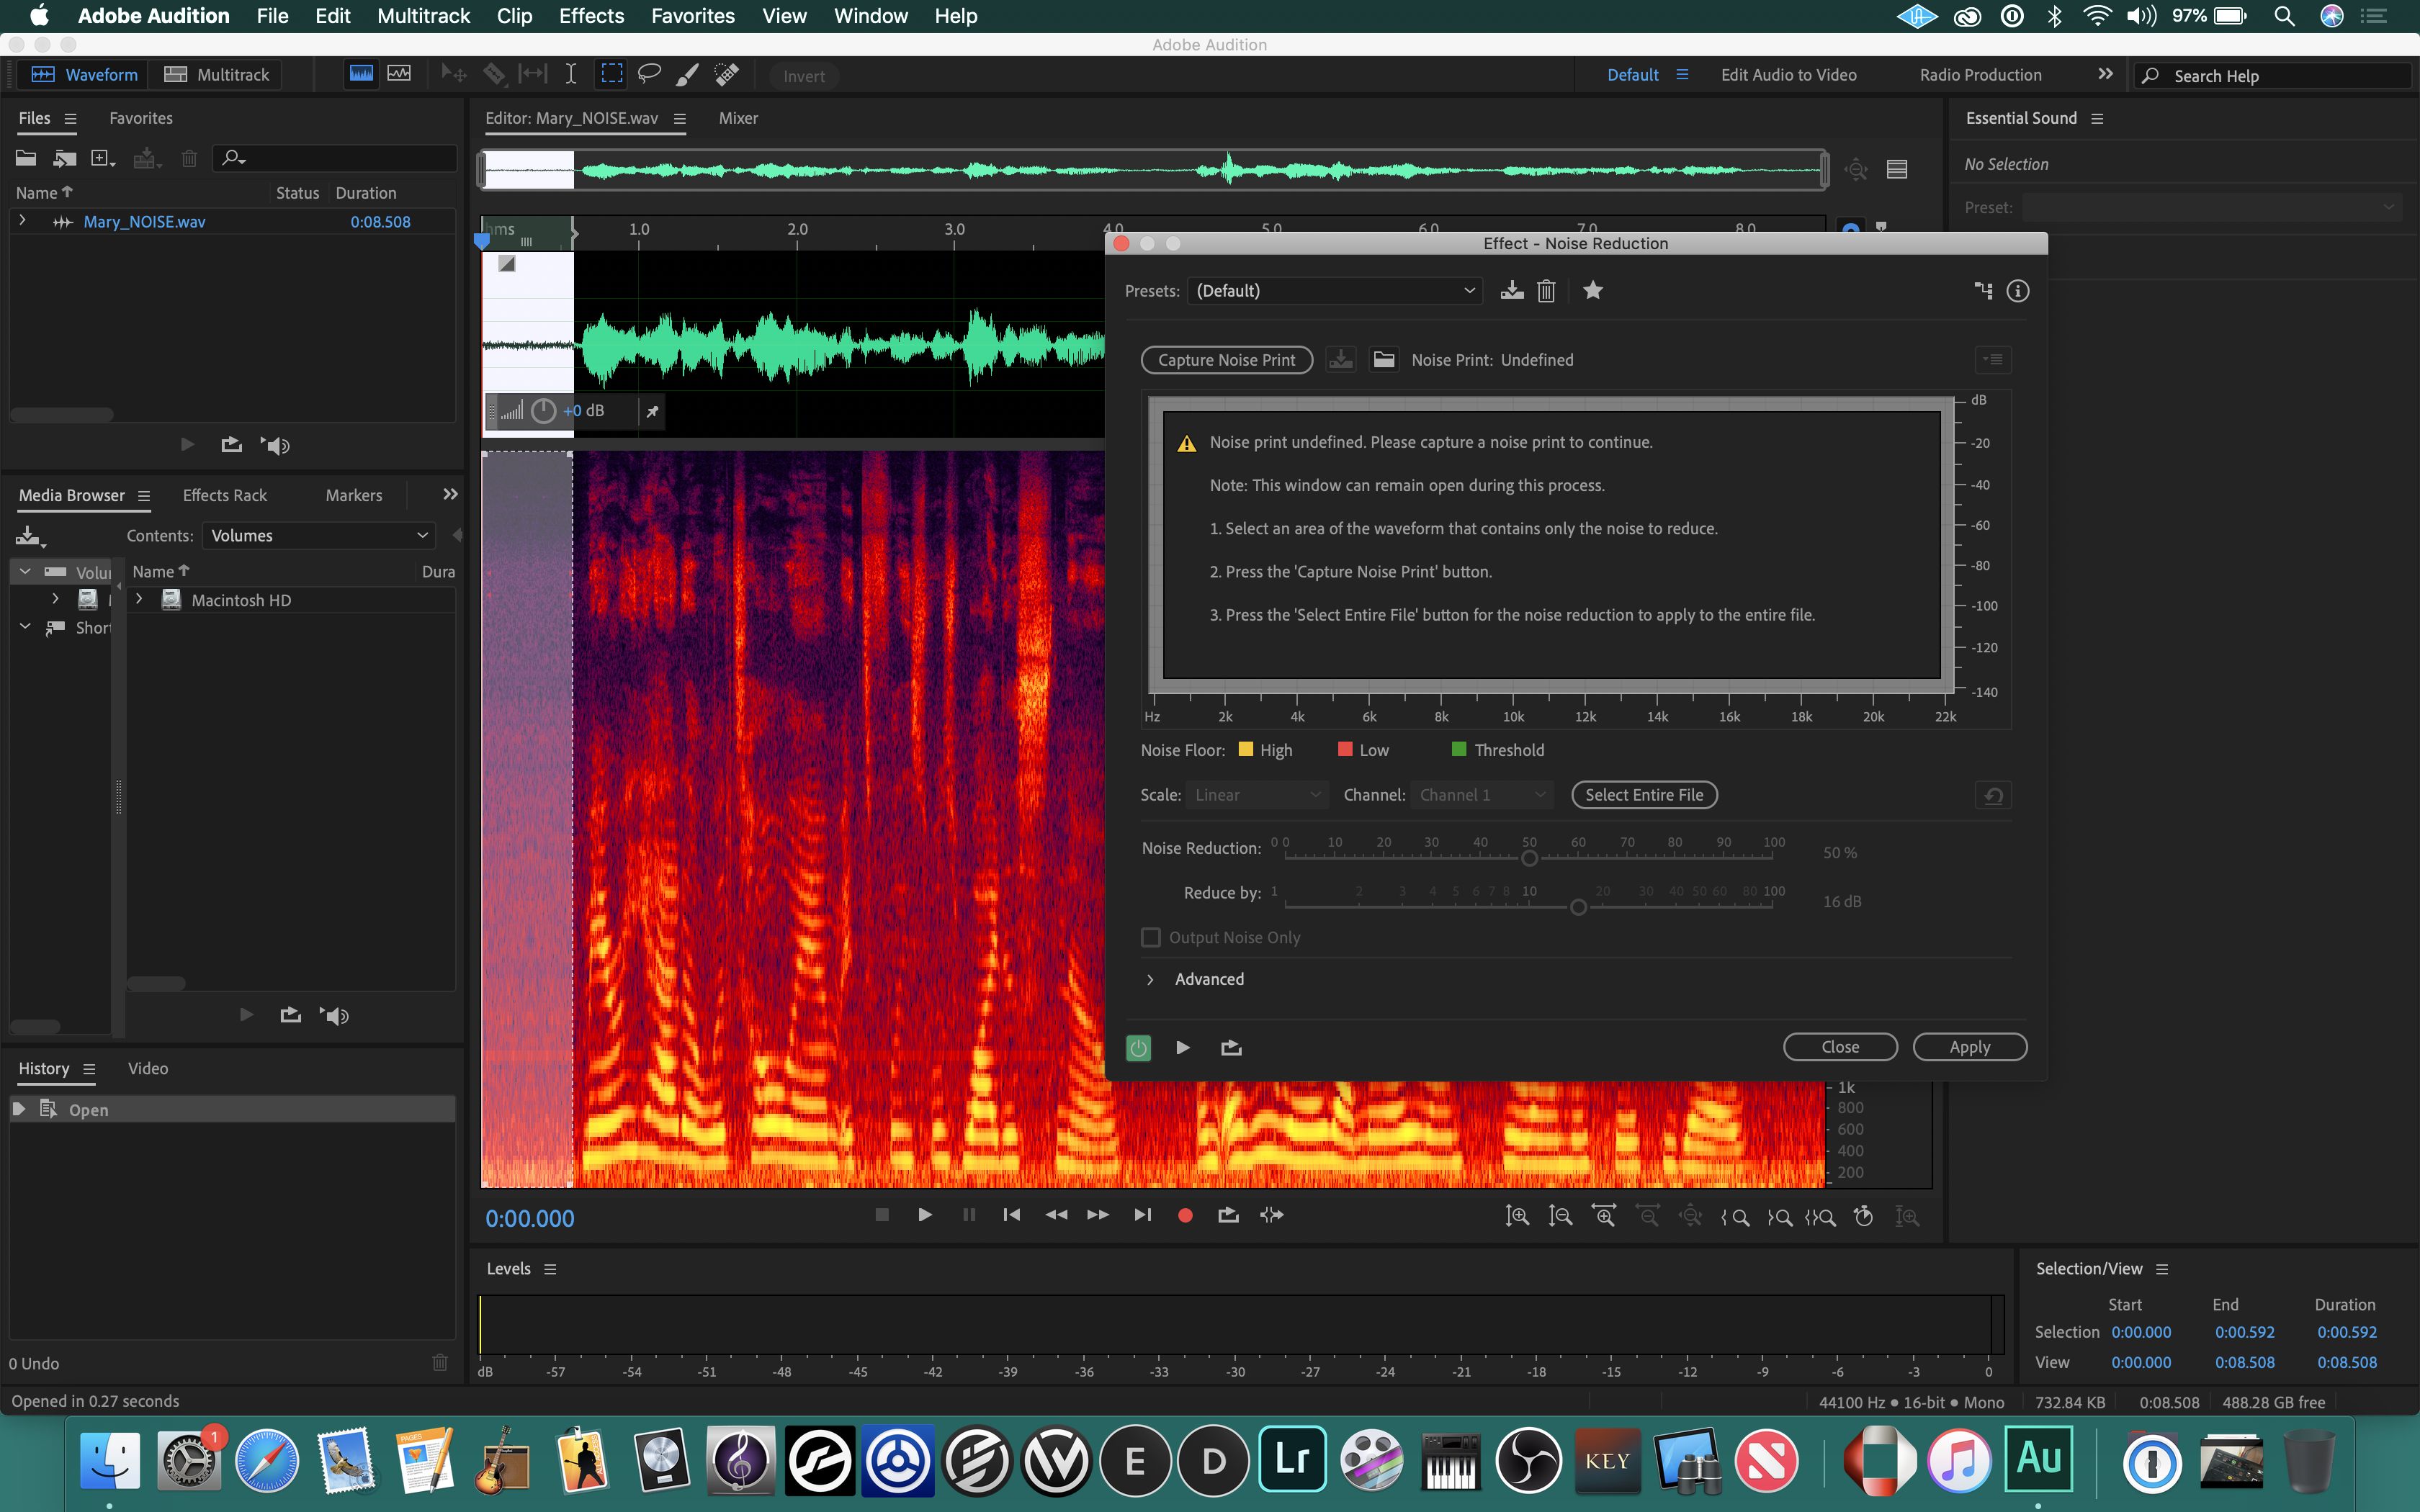2420x1512 pixels.
Task: Click the favorite preset star icon
Action: pos(1591,291)
